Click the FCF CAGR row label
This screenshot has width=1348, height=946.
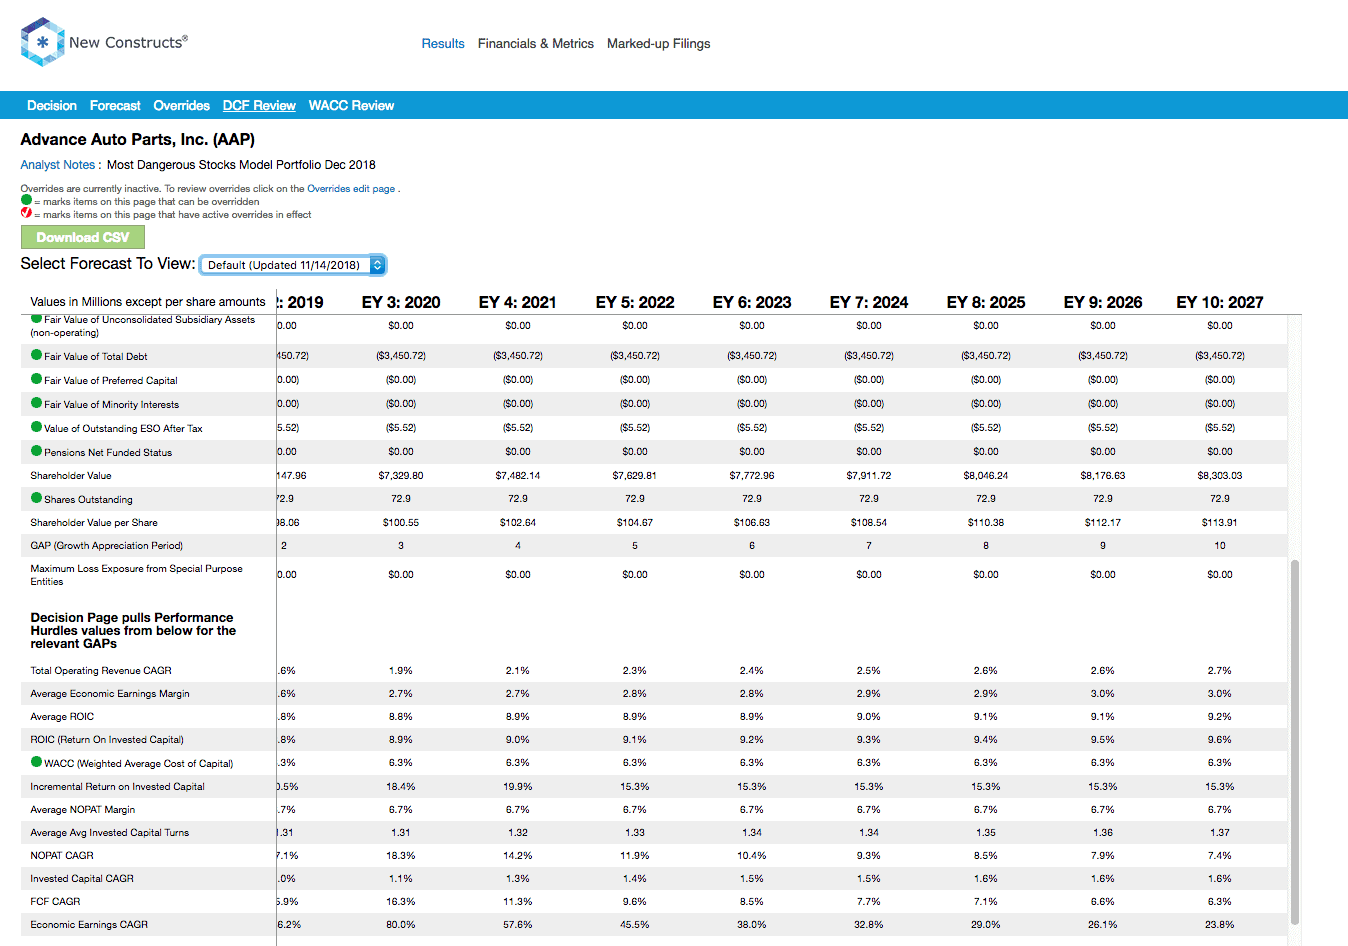[55, 901]
